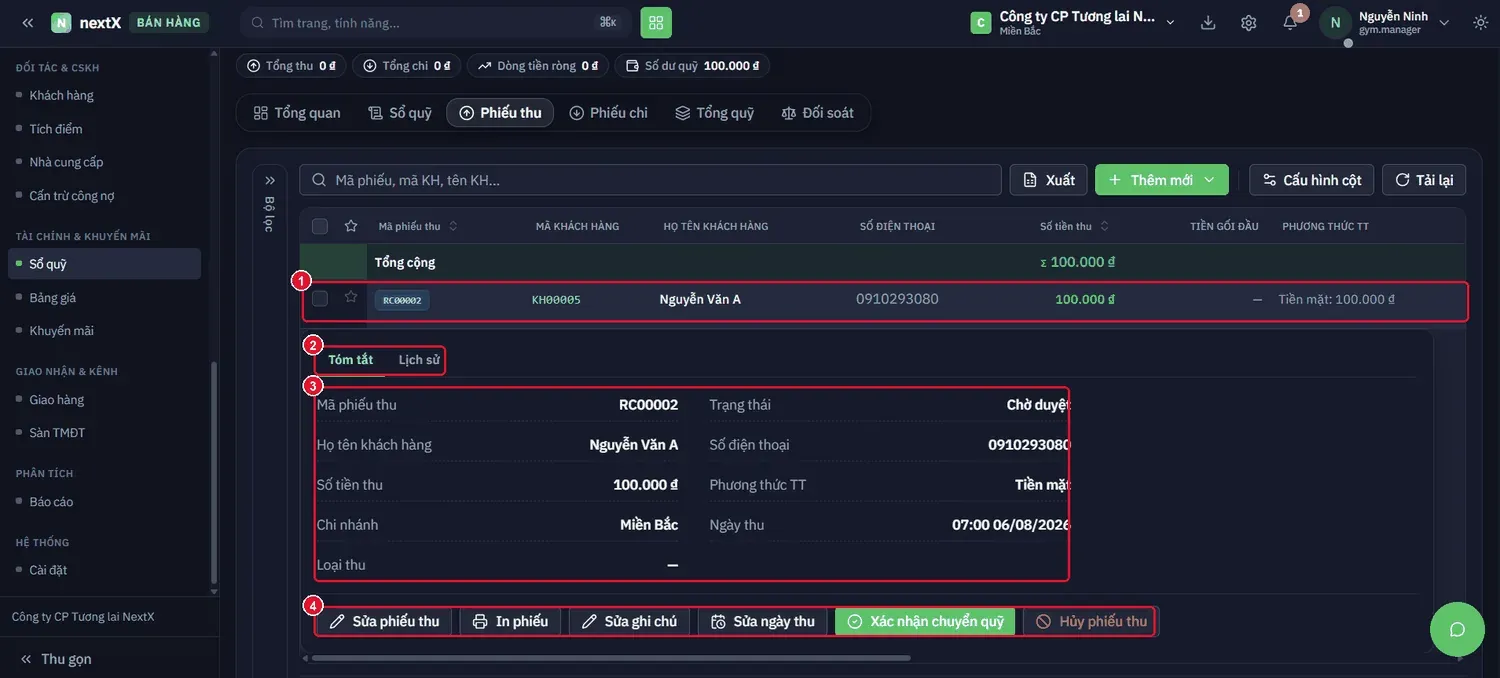Click the horizontal scrollbar under the table
The image size is (1500, 678).
click(x=611, y=658)
